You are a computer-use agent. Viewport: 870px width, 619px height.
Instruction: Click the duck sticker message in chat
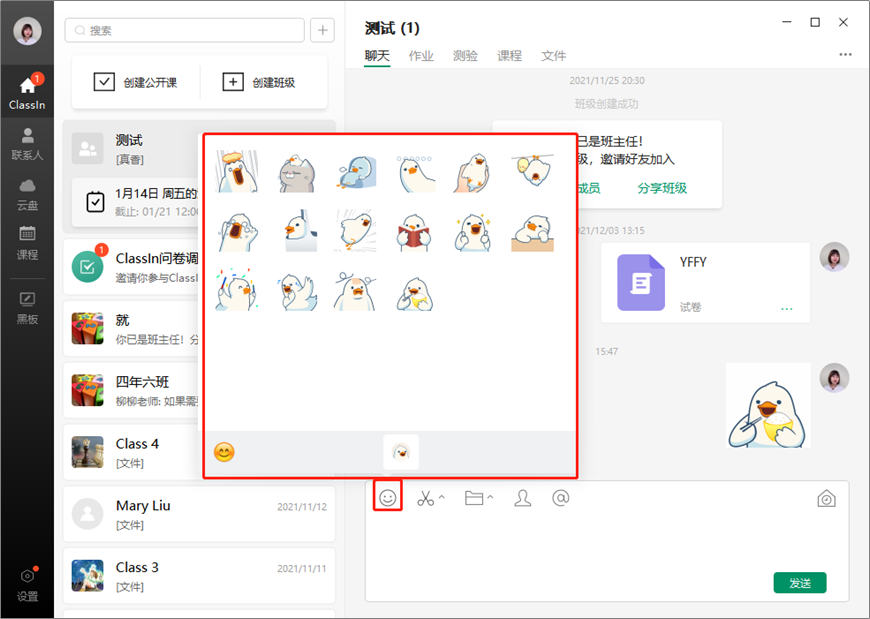768,405
